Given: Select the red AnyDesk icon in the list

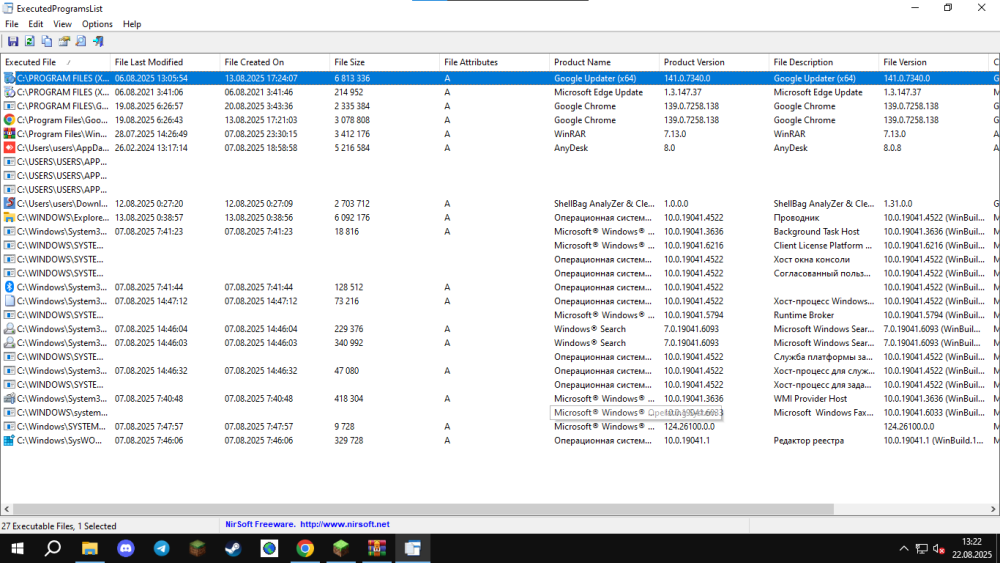Looking at the screenshot, I should pyautogui.click(x=9, y=148).
